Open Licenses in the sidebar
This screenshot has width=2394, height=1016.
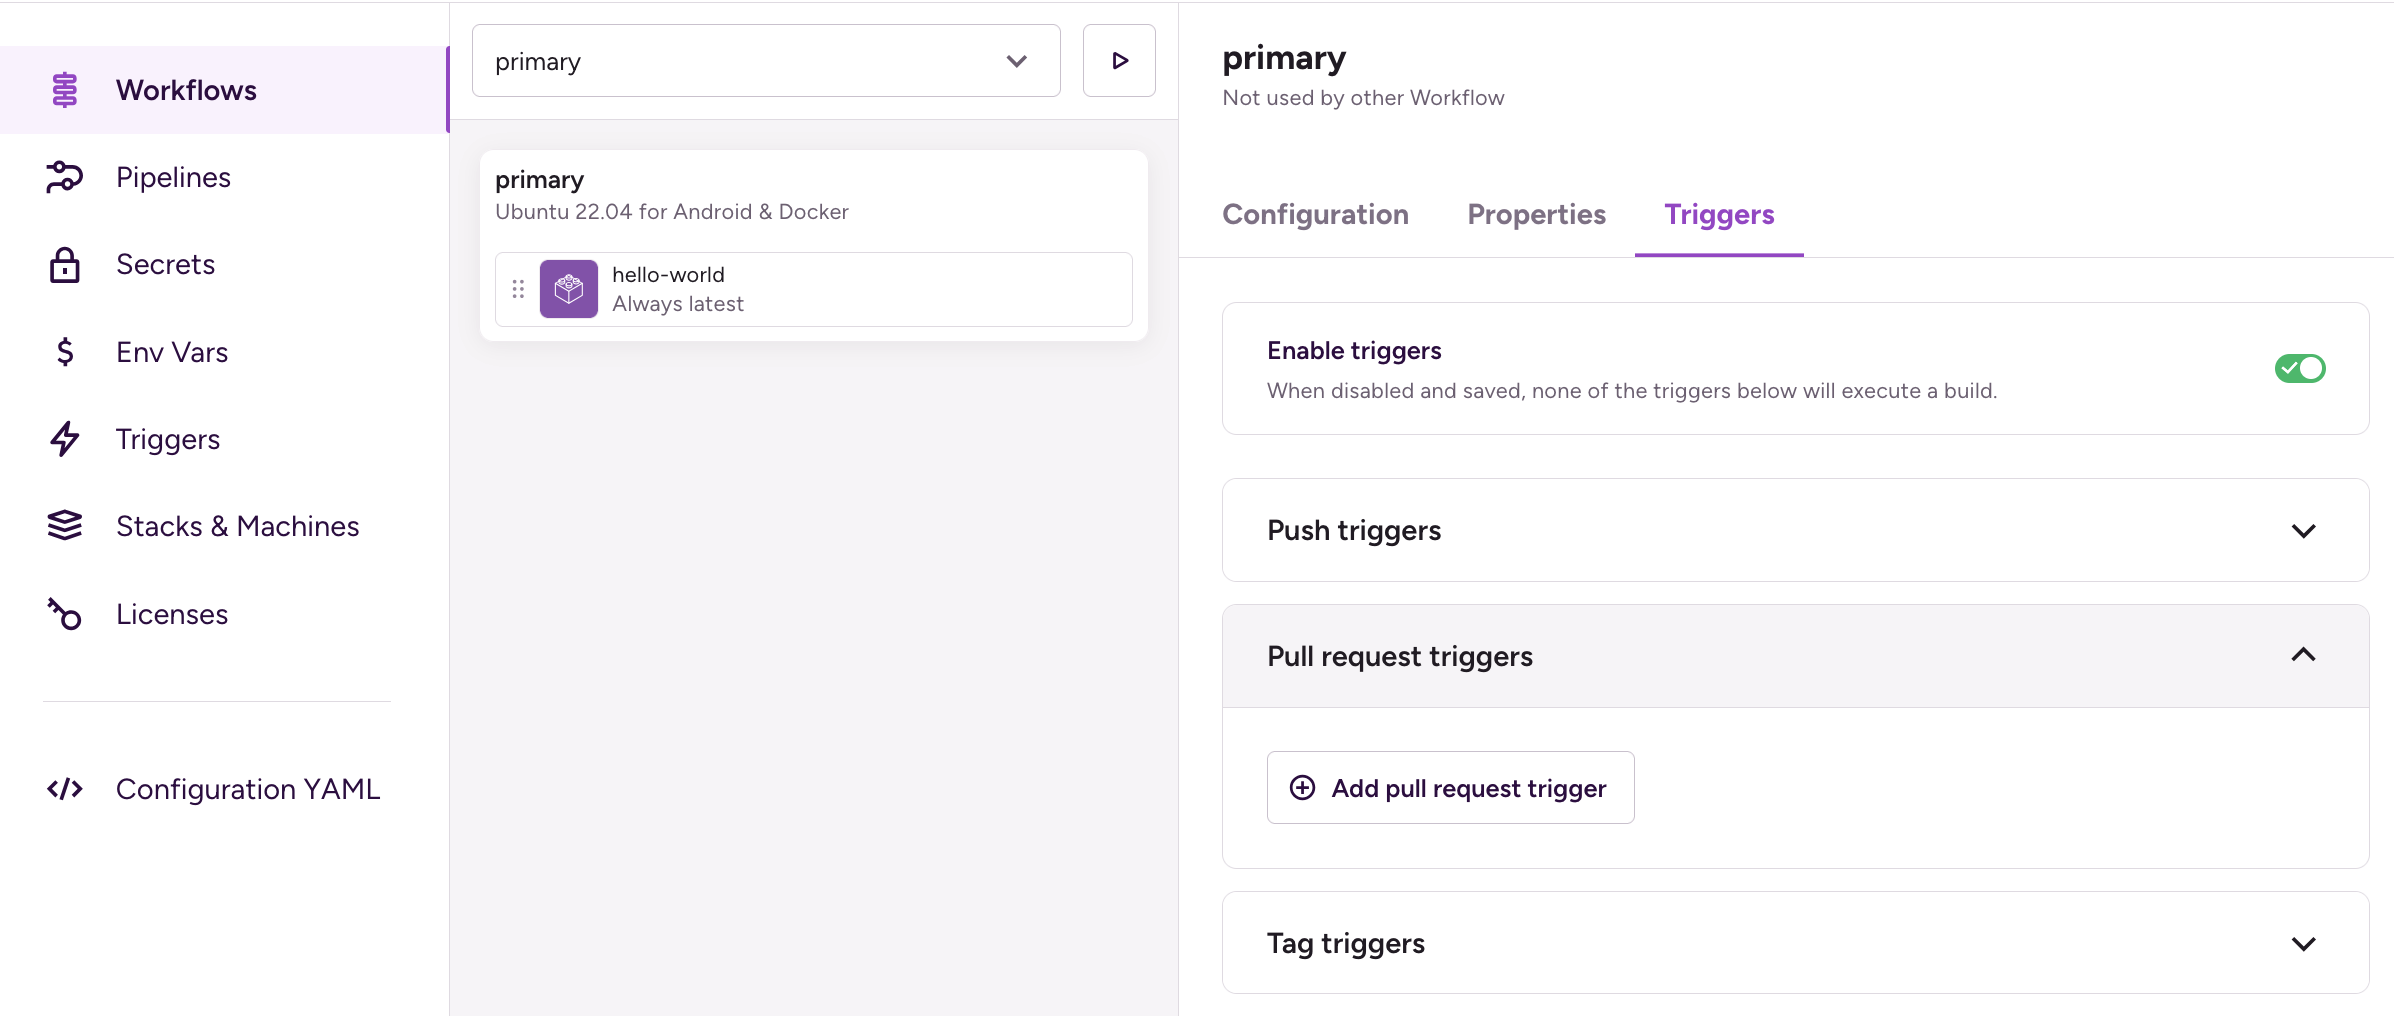pos(224,613)
